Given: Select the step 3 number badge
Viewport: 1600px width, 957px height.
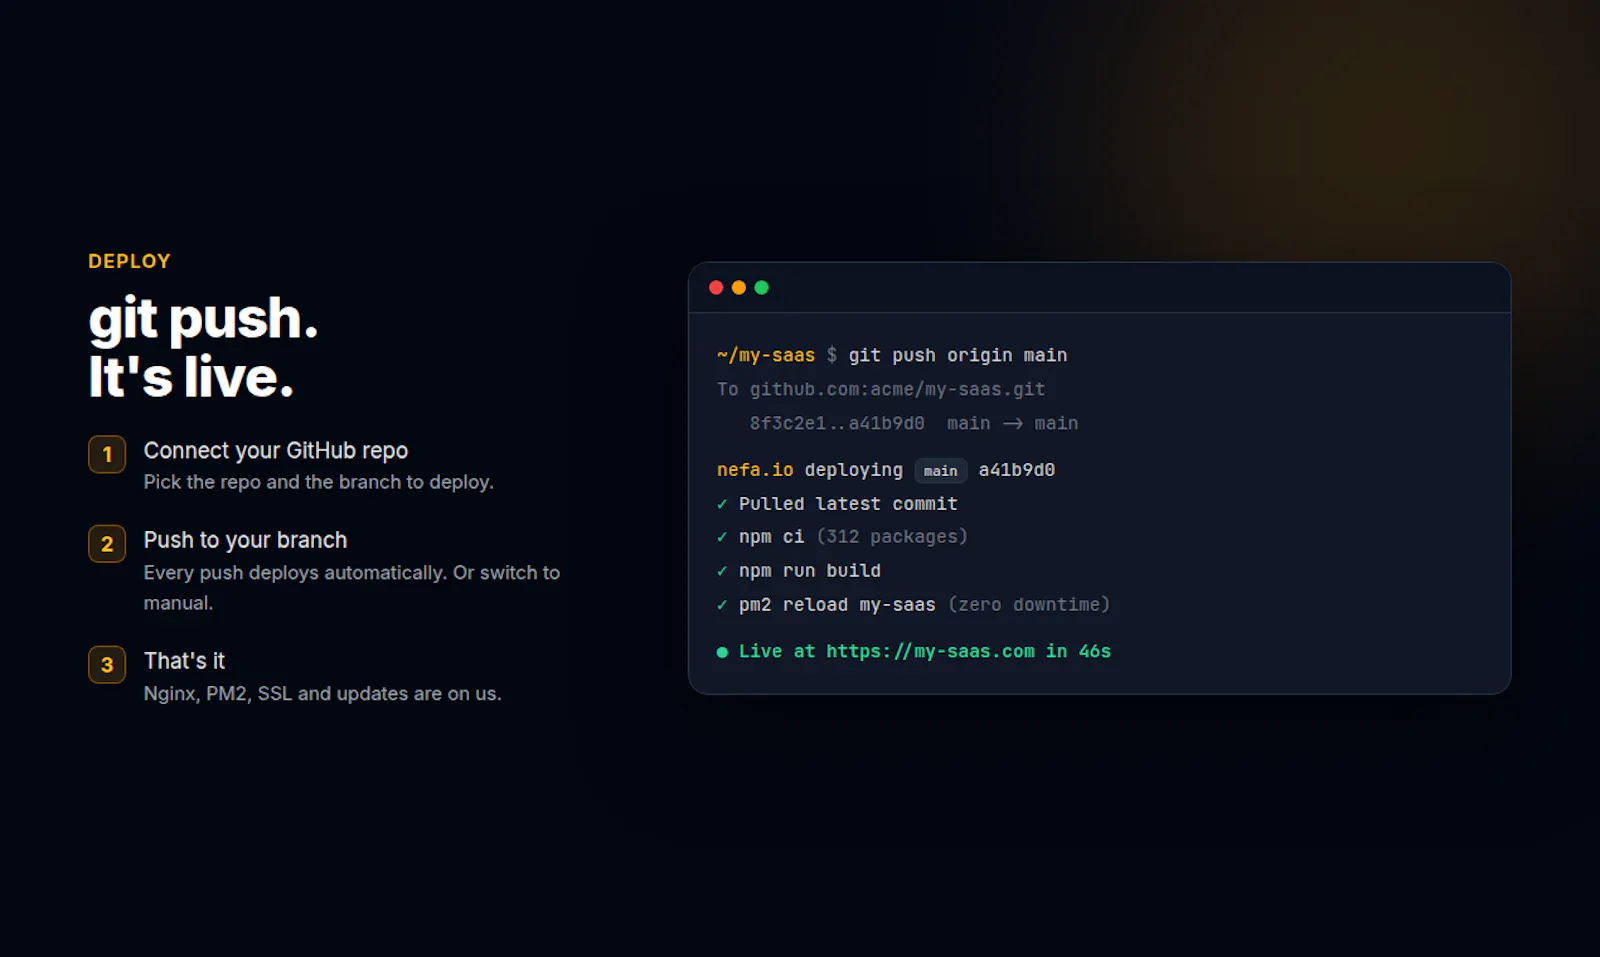Looking at the screenshot, I should (x=107, y=665).
